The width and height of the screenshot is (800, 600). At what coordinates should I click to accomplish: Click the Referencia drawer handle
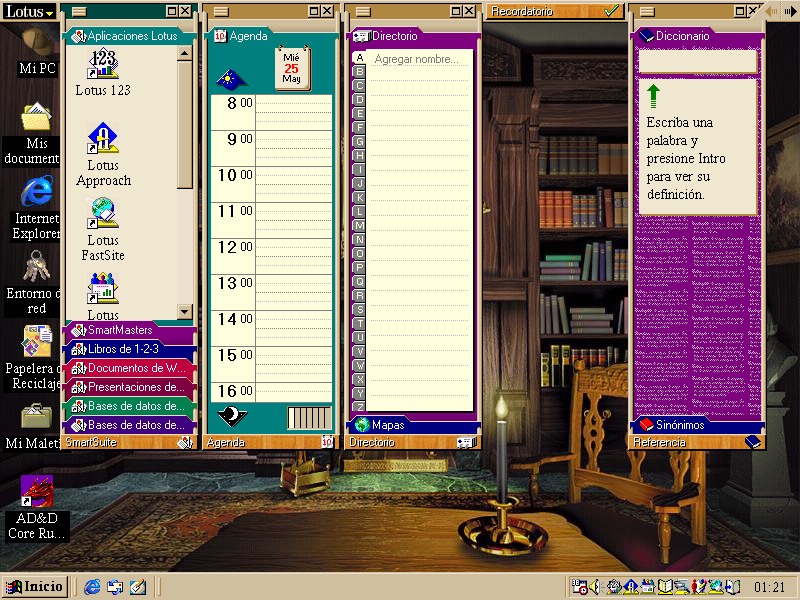(697, 442)
